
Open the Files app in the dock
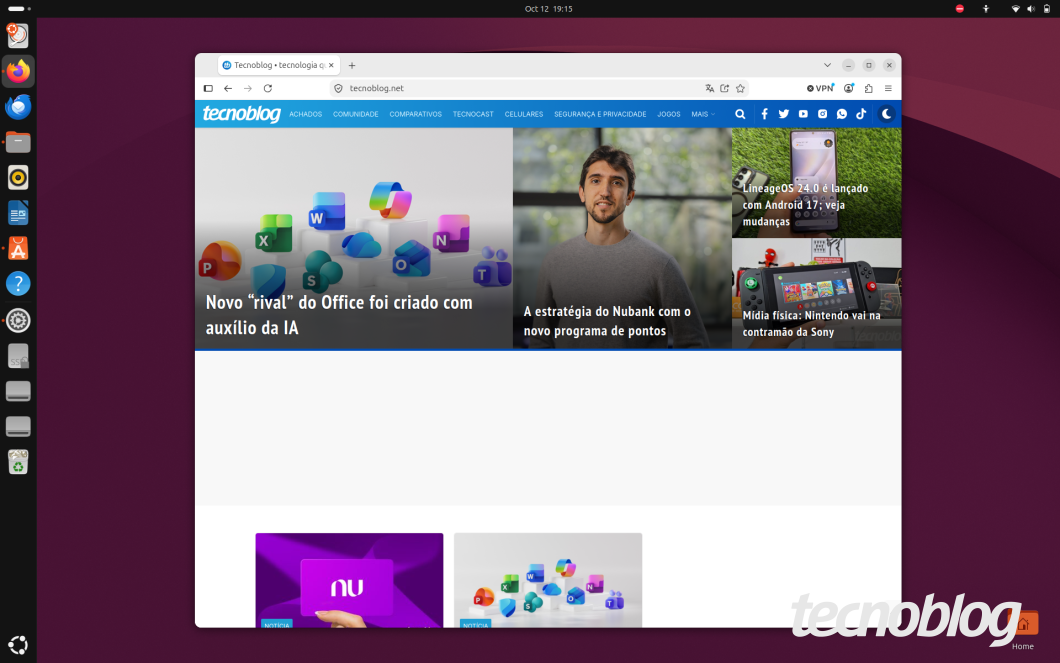coord(18,142)
